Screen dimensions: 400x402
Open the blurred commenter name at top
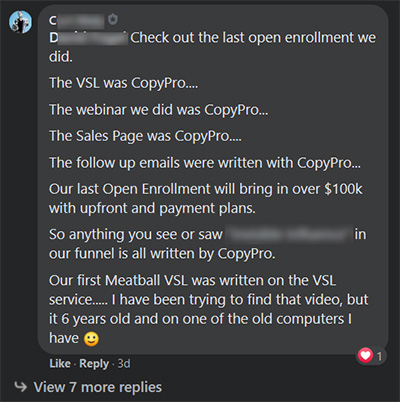coord(77,21)
